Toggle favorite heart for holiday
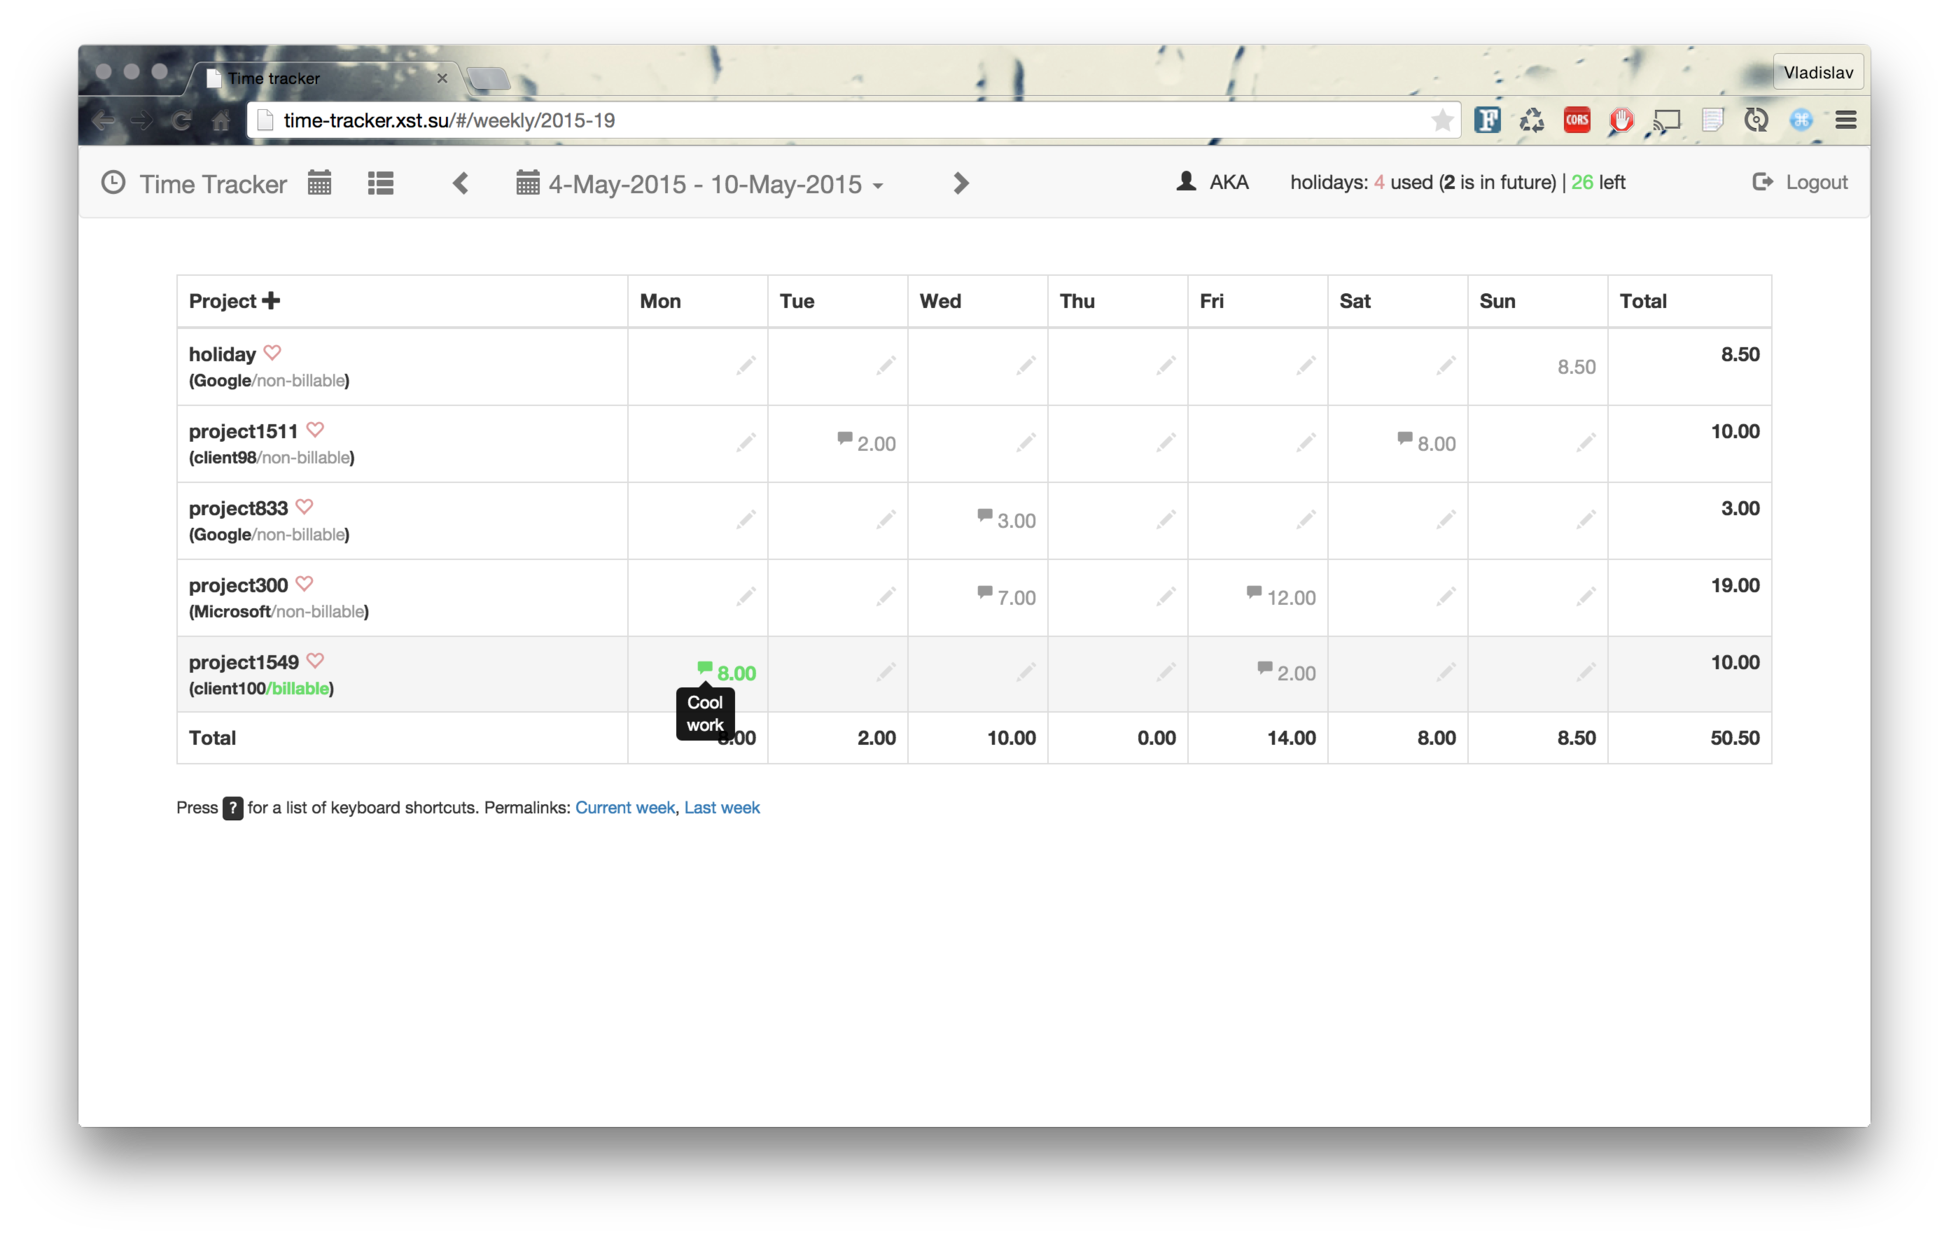The image size is (1949, 1239). 272,353
